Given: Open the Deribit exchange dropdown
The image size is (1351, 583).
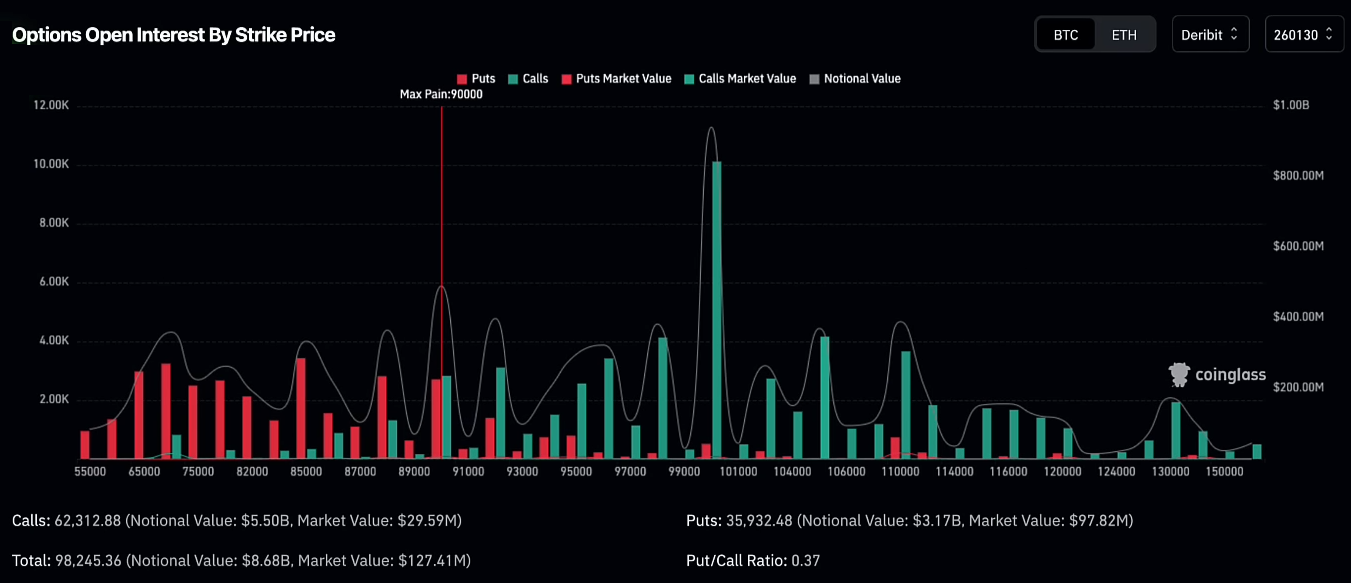Looking at the screenshot, I should [x=1210, y=35].
